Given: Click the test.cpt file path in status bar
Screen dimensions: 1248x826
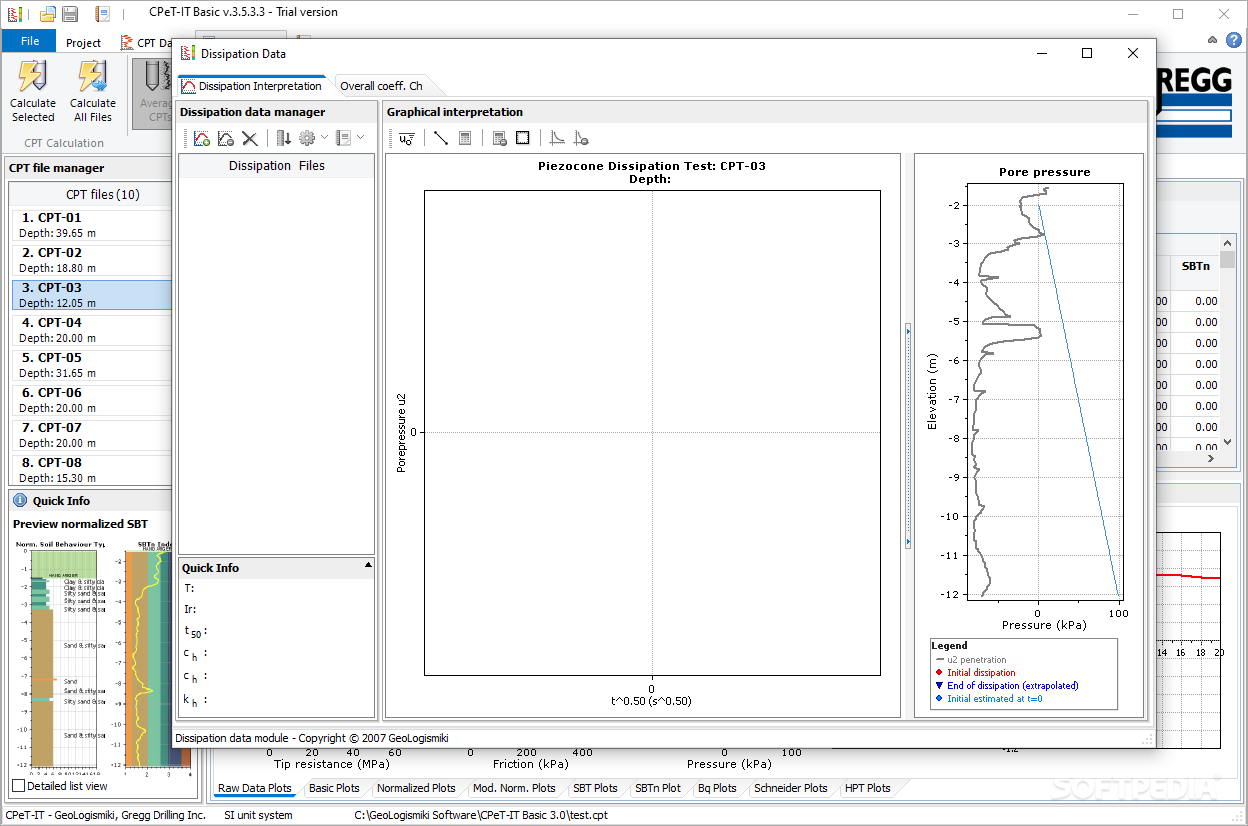Looking at the screenshot, I should (481, 815).
